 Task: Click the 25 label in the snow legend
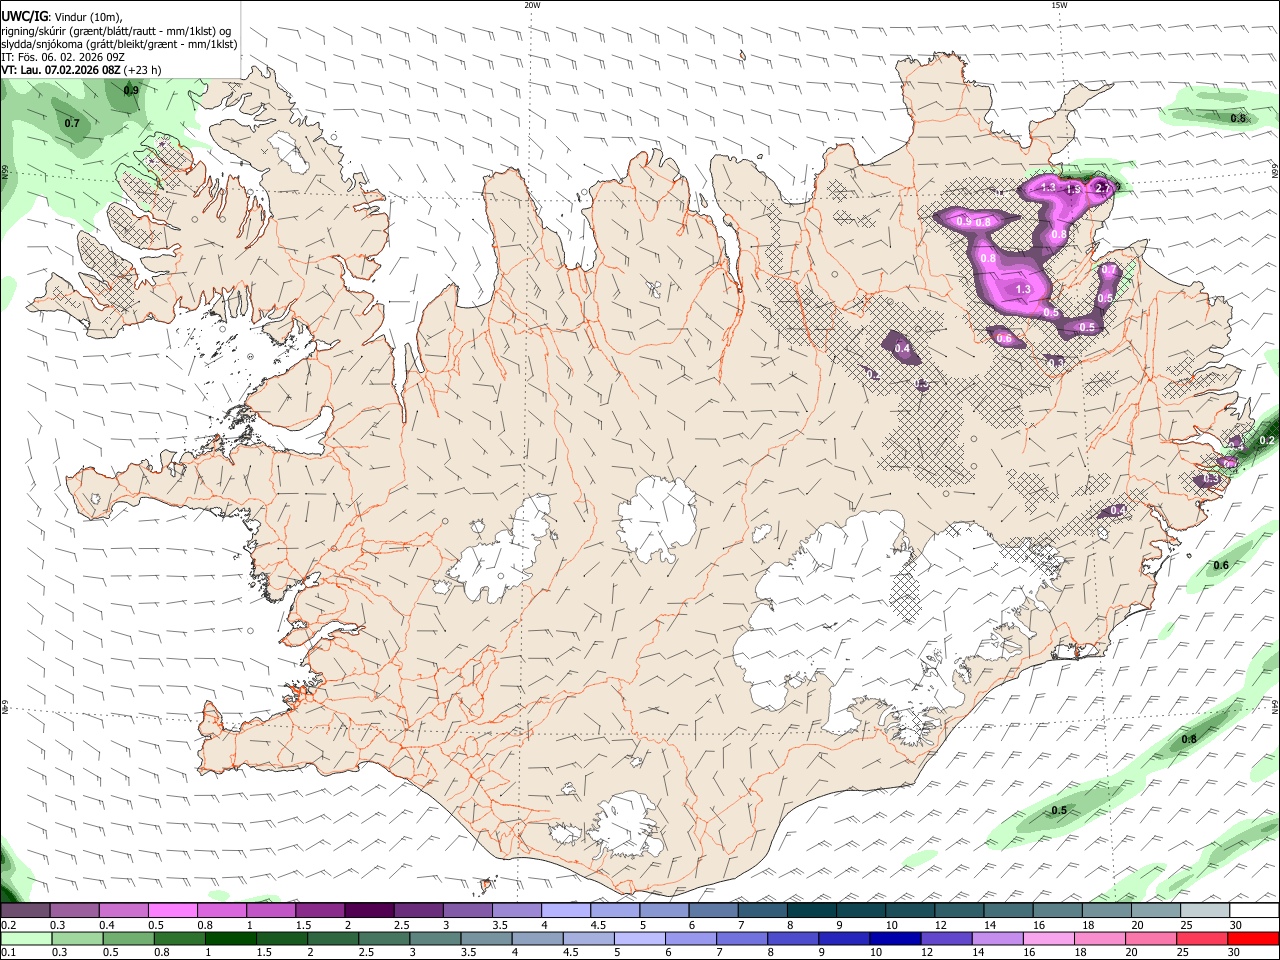(x=1187, y=925)
